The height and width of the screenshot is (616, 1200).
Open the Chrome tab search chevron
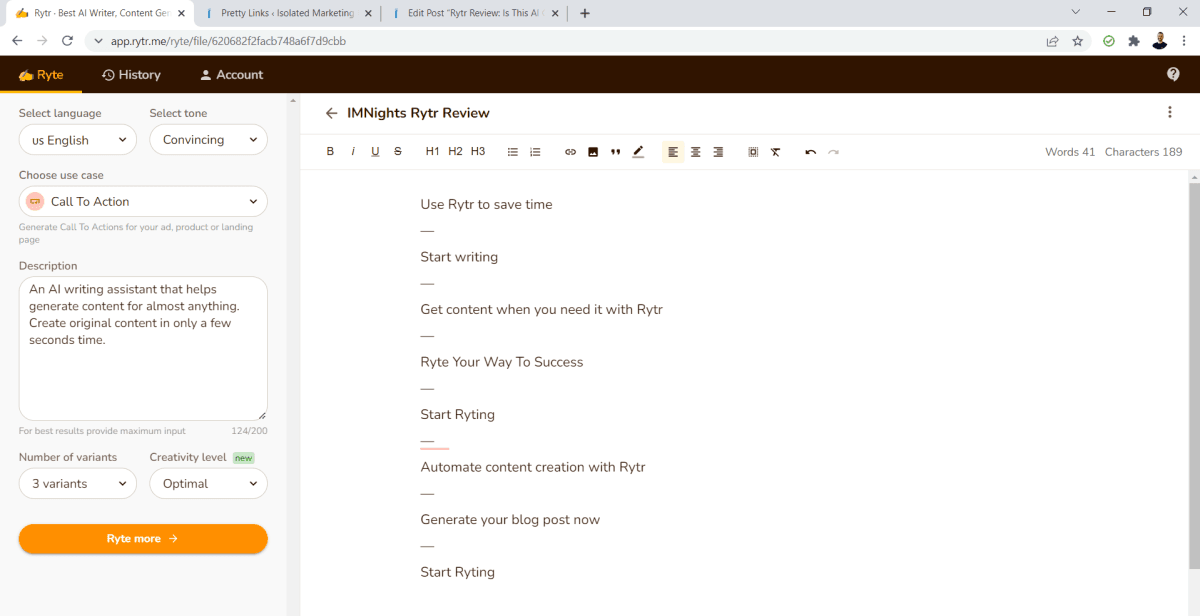[x=1076, y=12]
